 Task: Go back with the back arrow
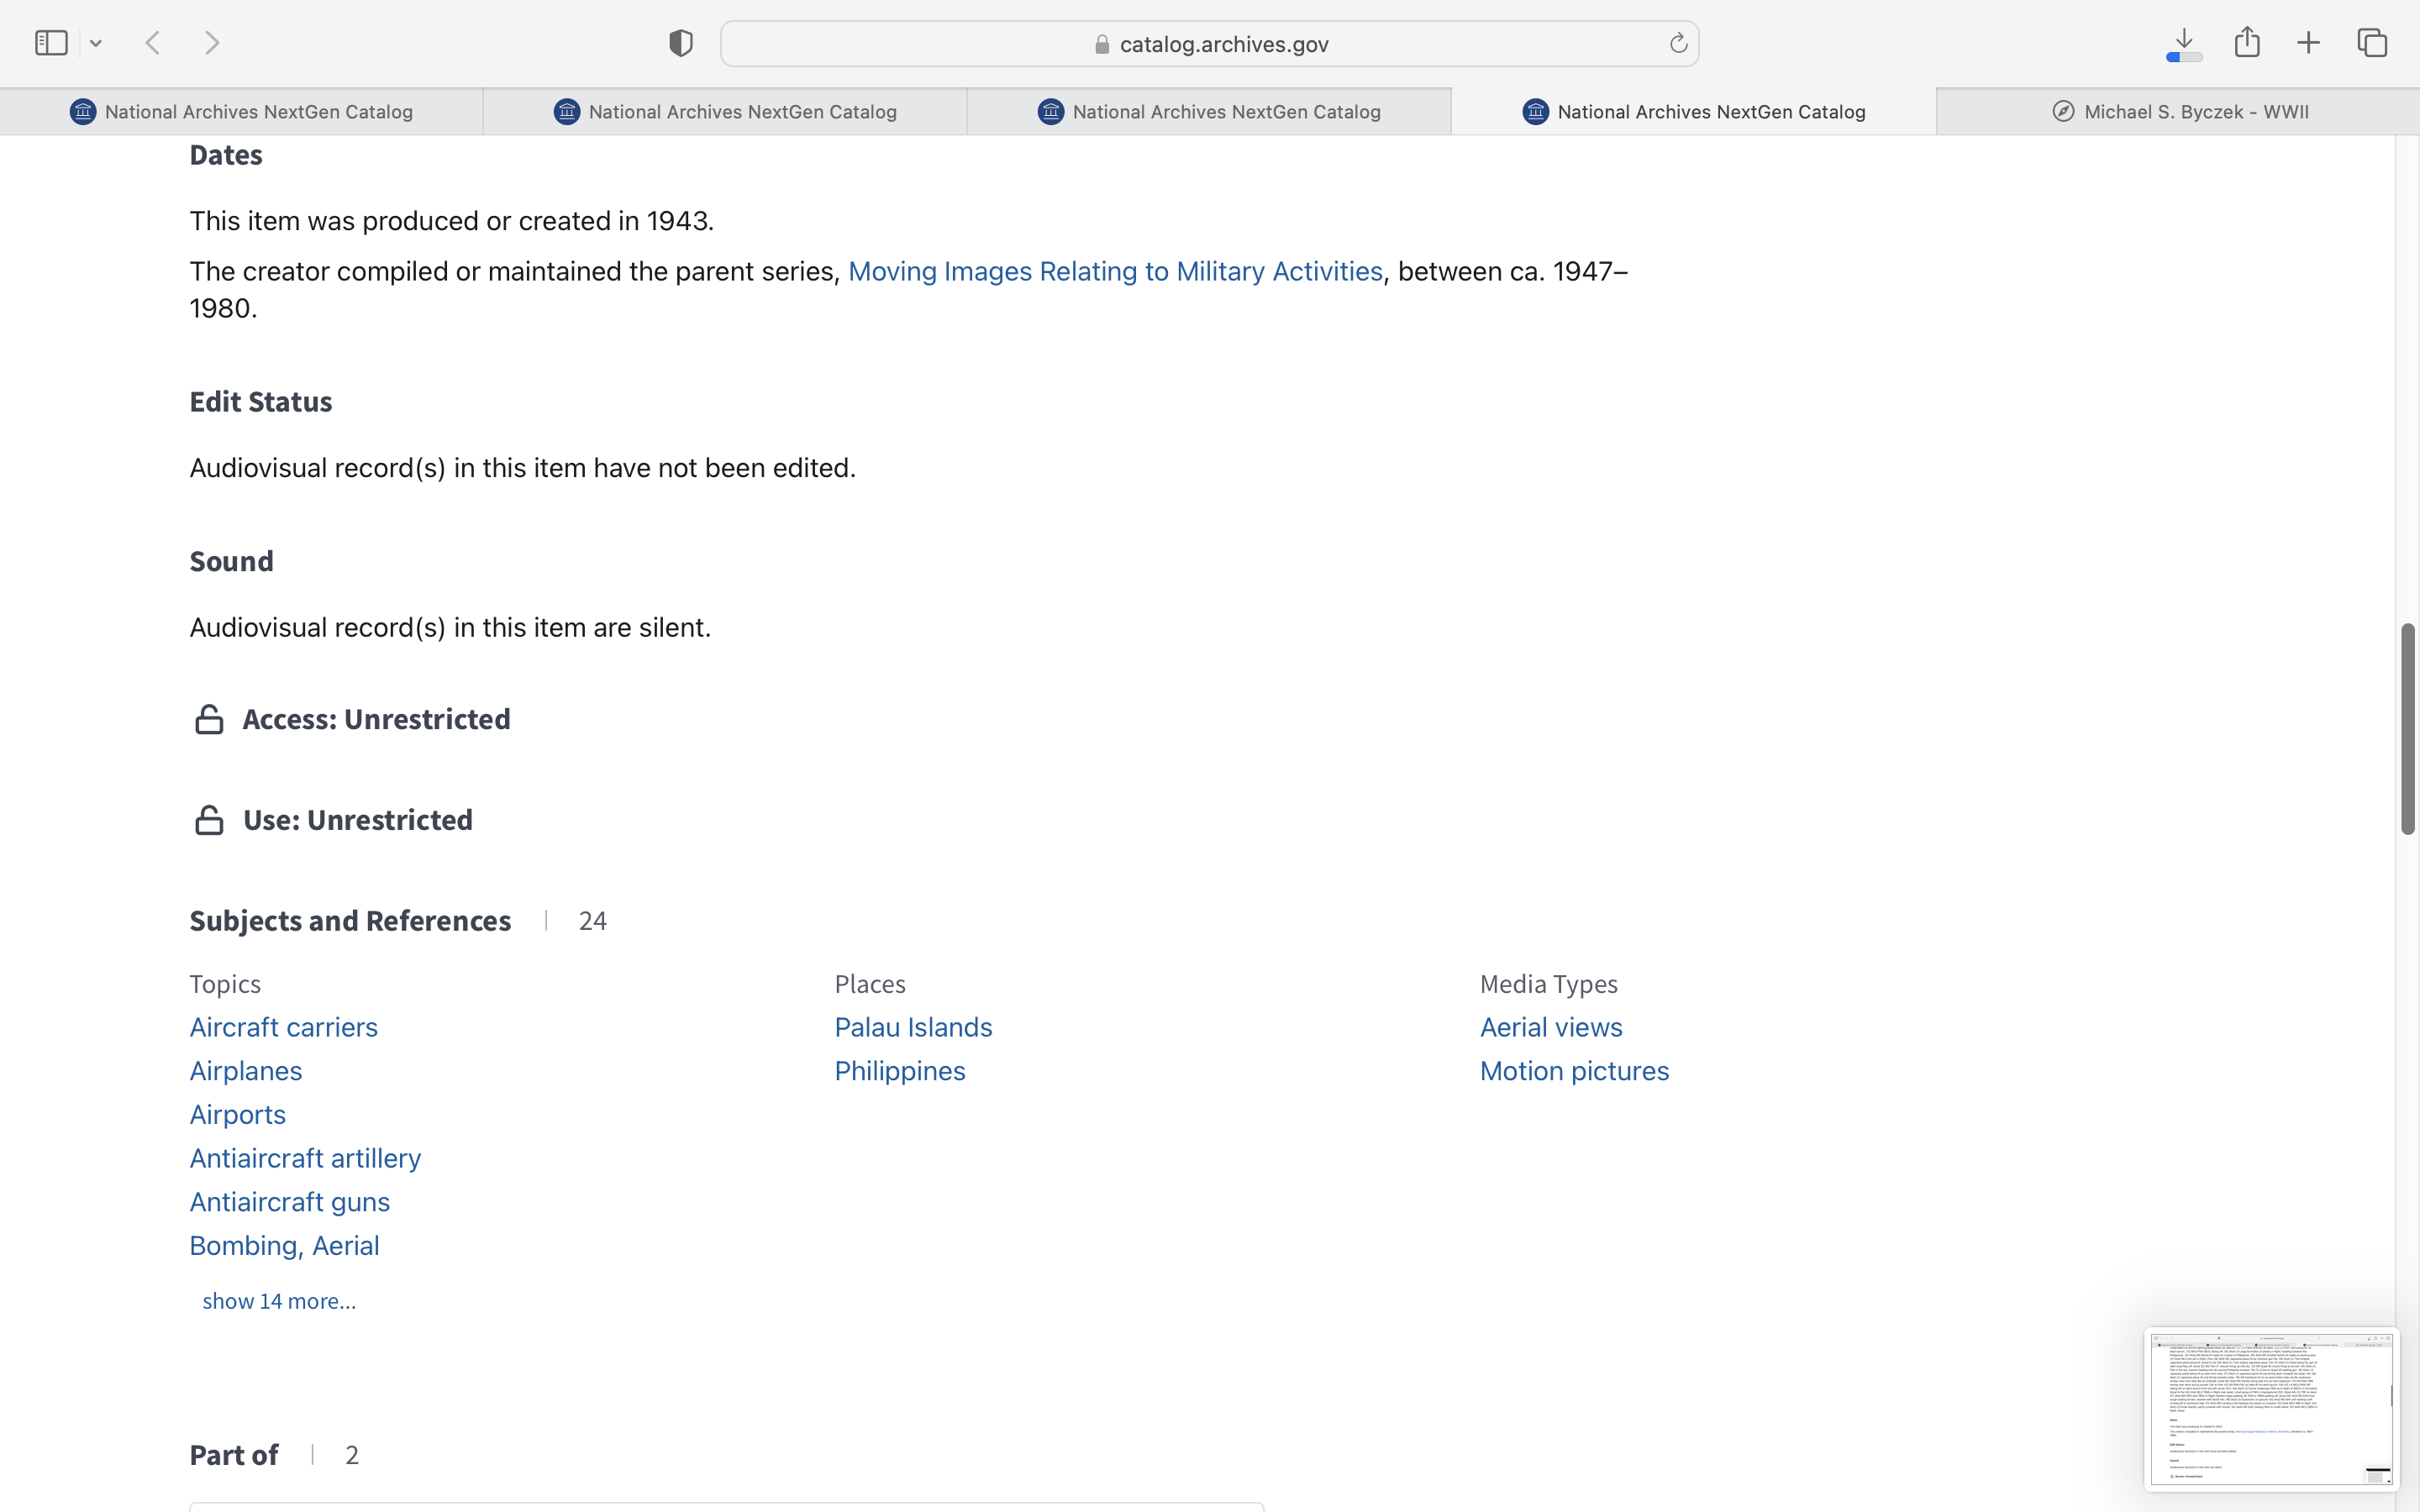(x=153, y=43)
